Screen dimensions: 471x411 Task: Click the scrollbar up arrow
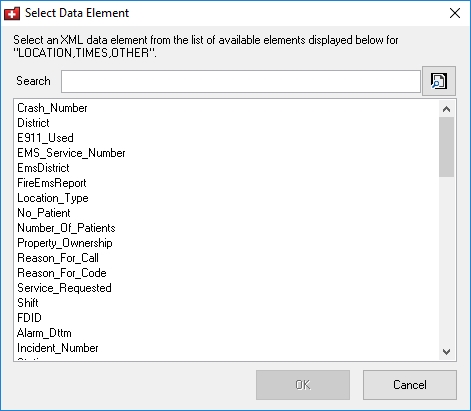pyautogui.click(x=446, y=109)
